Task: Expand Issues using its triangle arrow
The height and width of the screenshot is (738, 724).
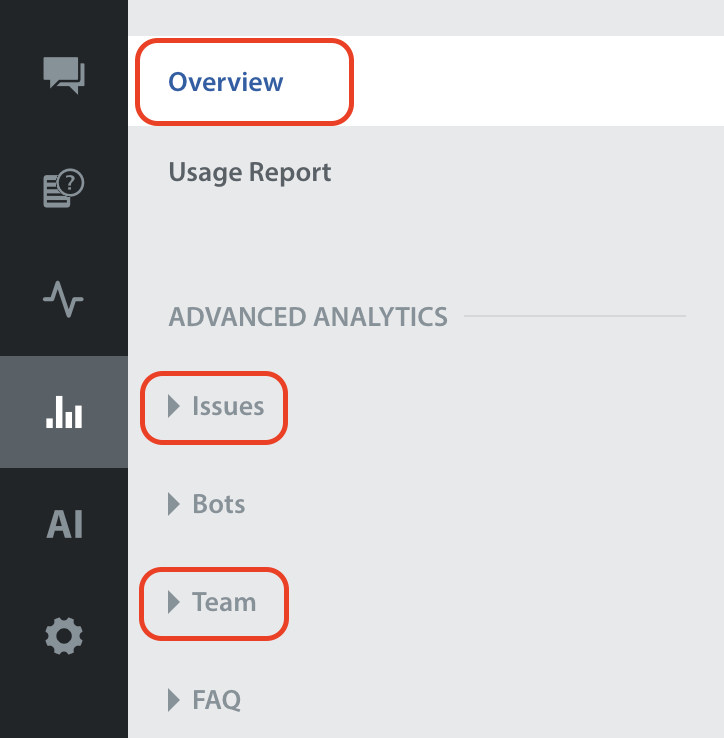Action: tap(174, 406)
